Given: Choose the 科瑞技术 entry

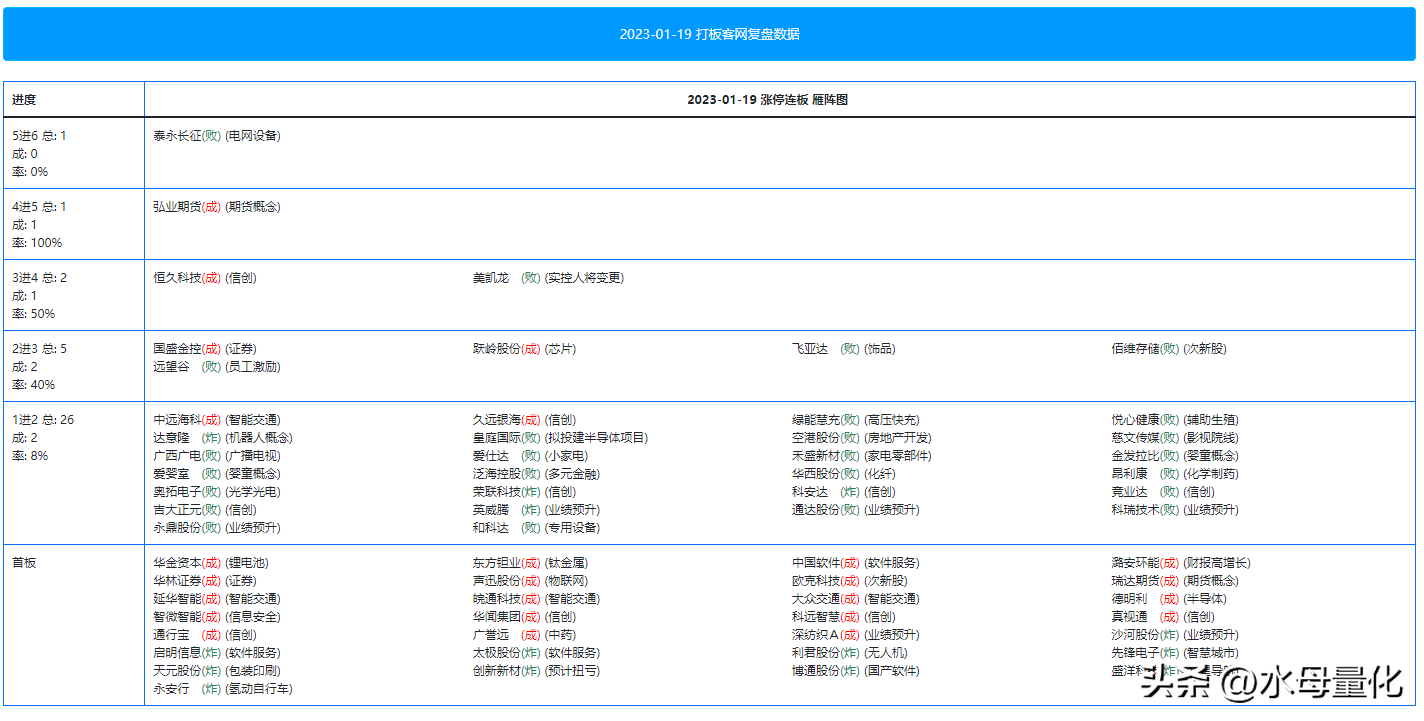Looking at the screenshot, I should tap(1135, 510).
